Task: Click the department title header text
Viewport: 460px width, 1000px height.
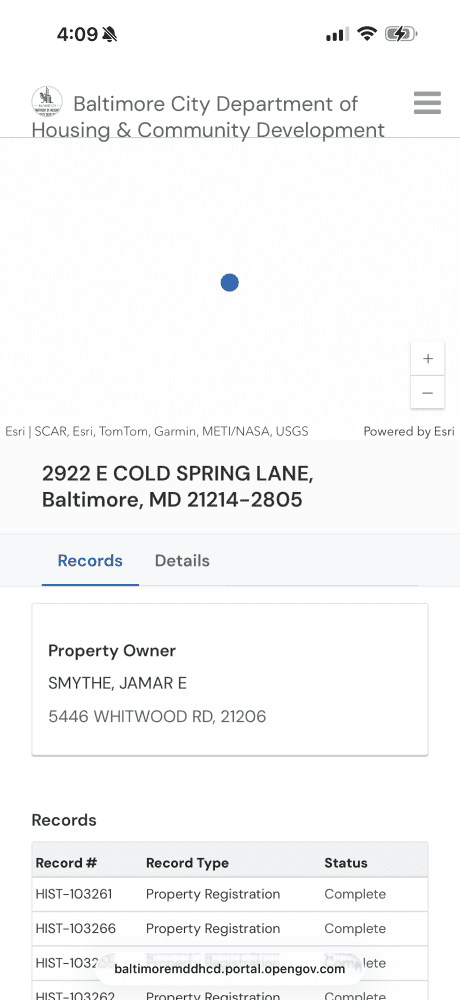Action: pos(208,117)
